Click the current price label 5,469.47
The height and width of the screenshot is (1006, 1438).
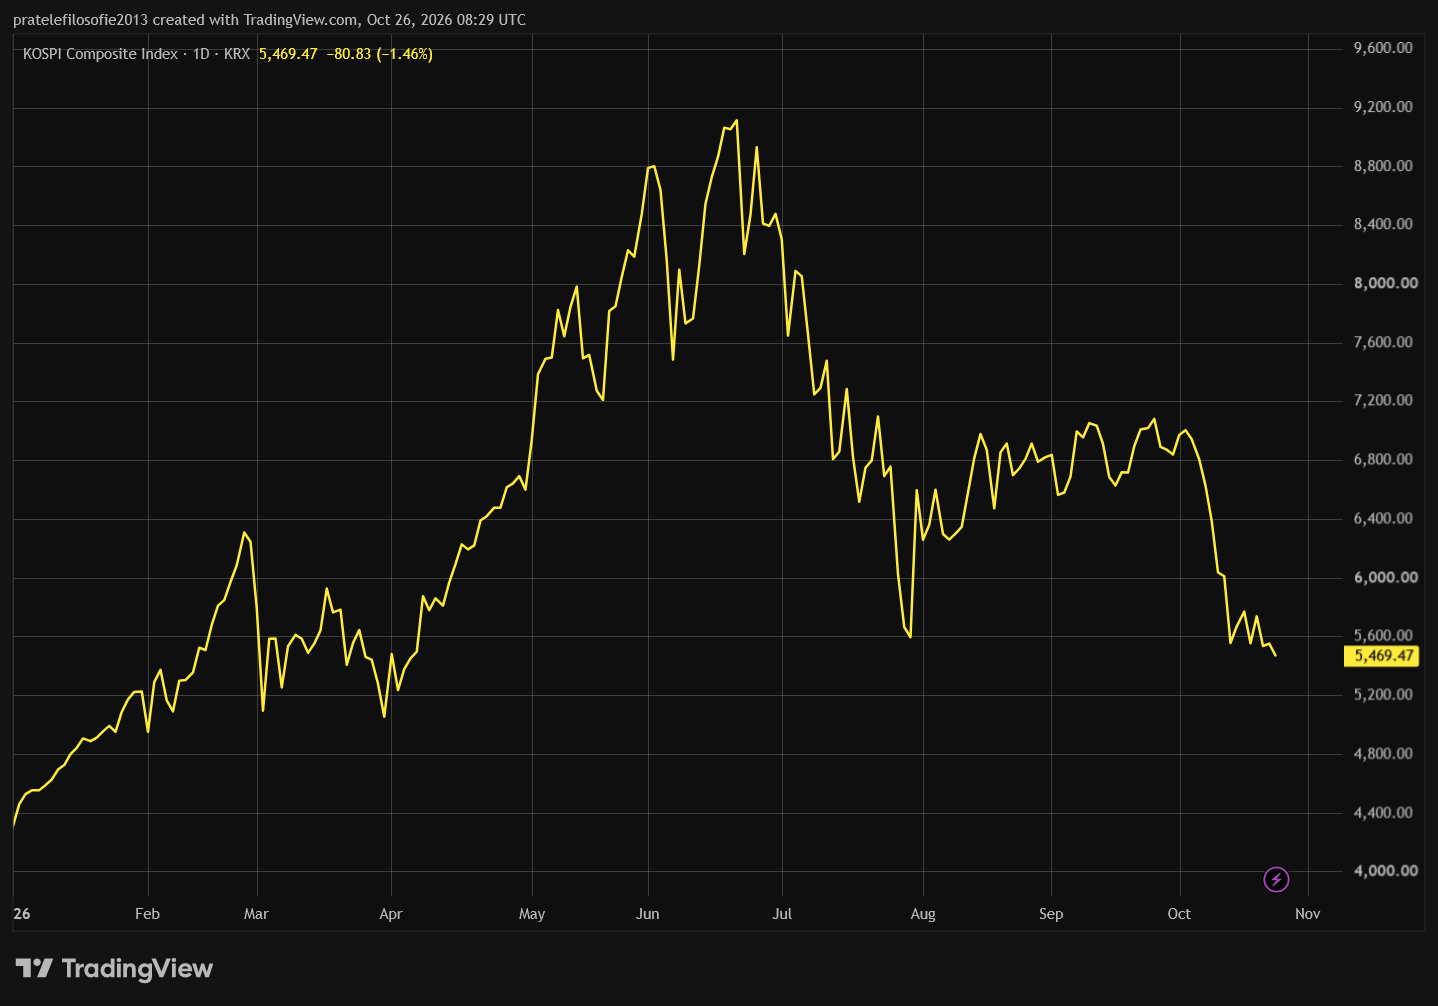click(x=1384, y=656)
